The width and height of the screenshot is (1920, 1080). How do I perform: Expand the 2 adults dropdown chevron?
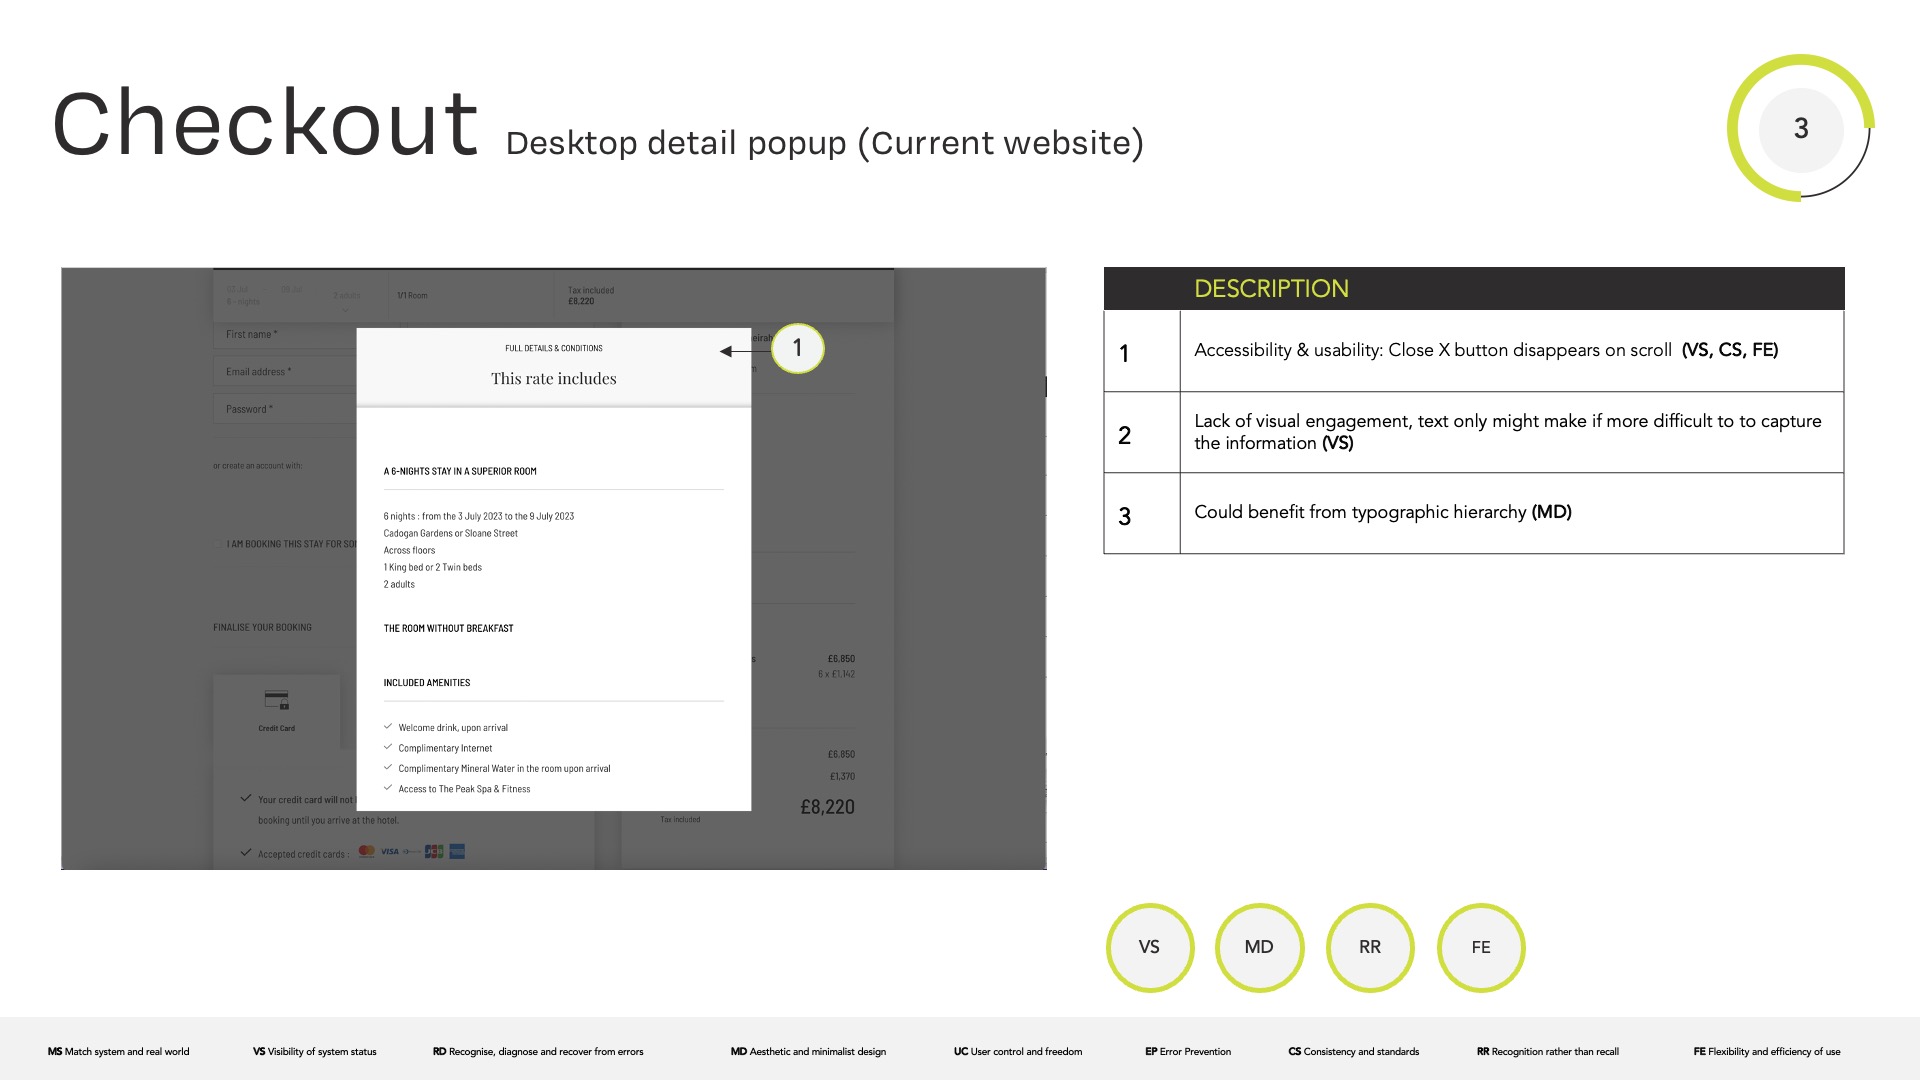(x=346, y=309)
